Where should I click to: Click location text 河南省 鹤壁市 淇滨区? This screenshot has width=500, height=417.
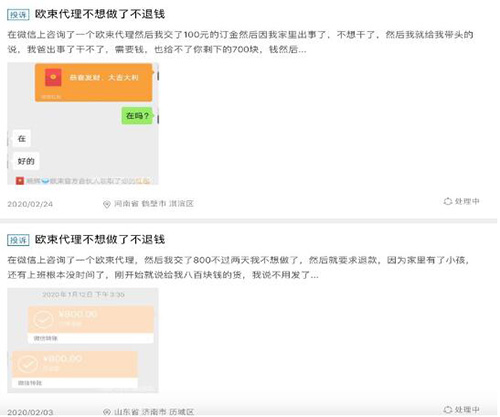tap(154, 204)
